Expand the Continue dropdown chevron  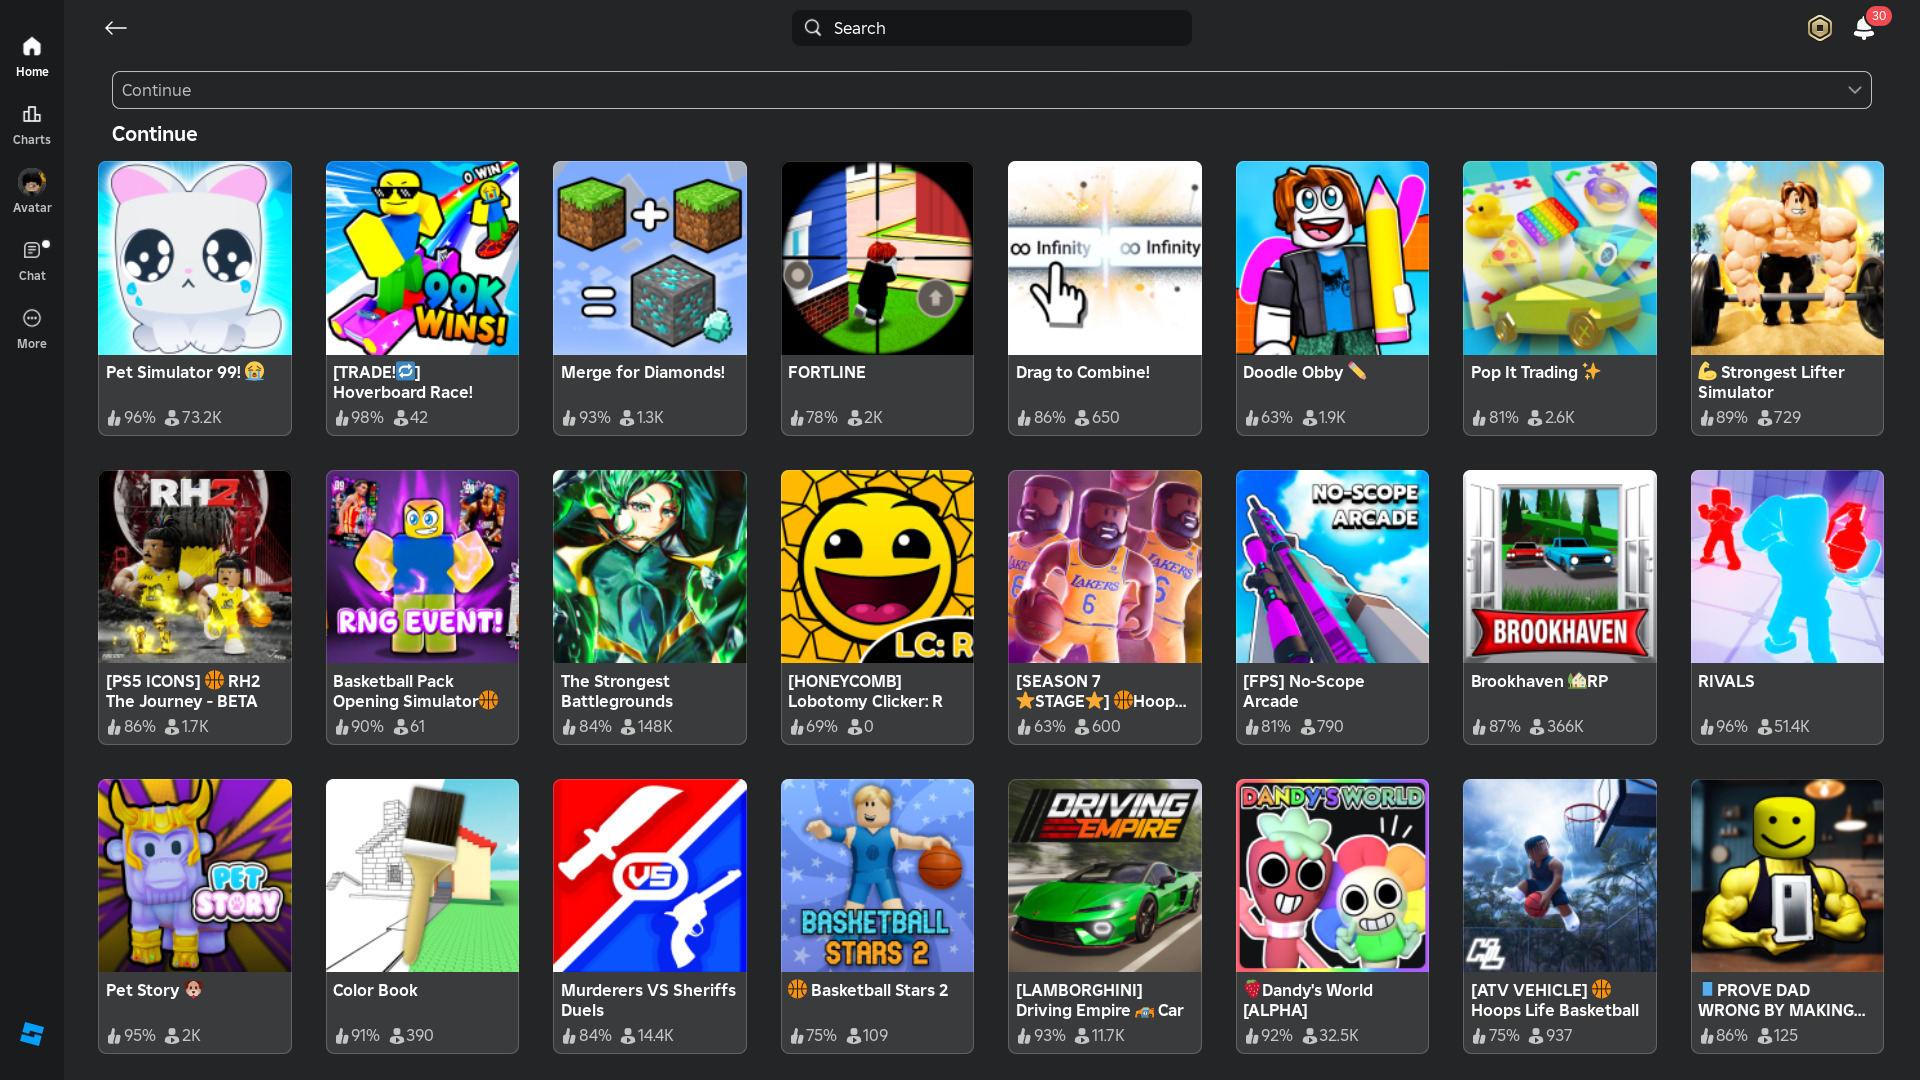1854,90
